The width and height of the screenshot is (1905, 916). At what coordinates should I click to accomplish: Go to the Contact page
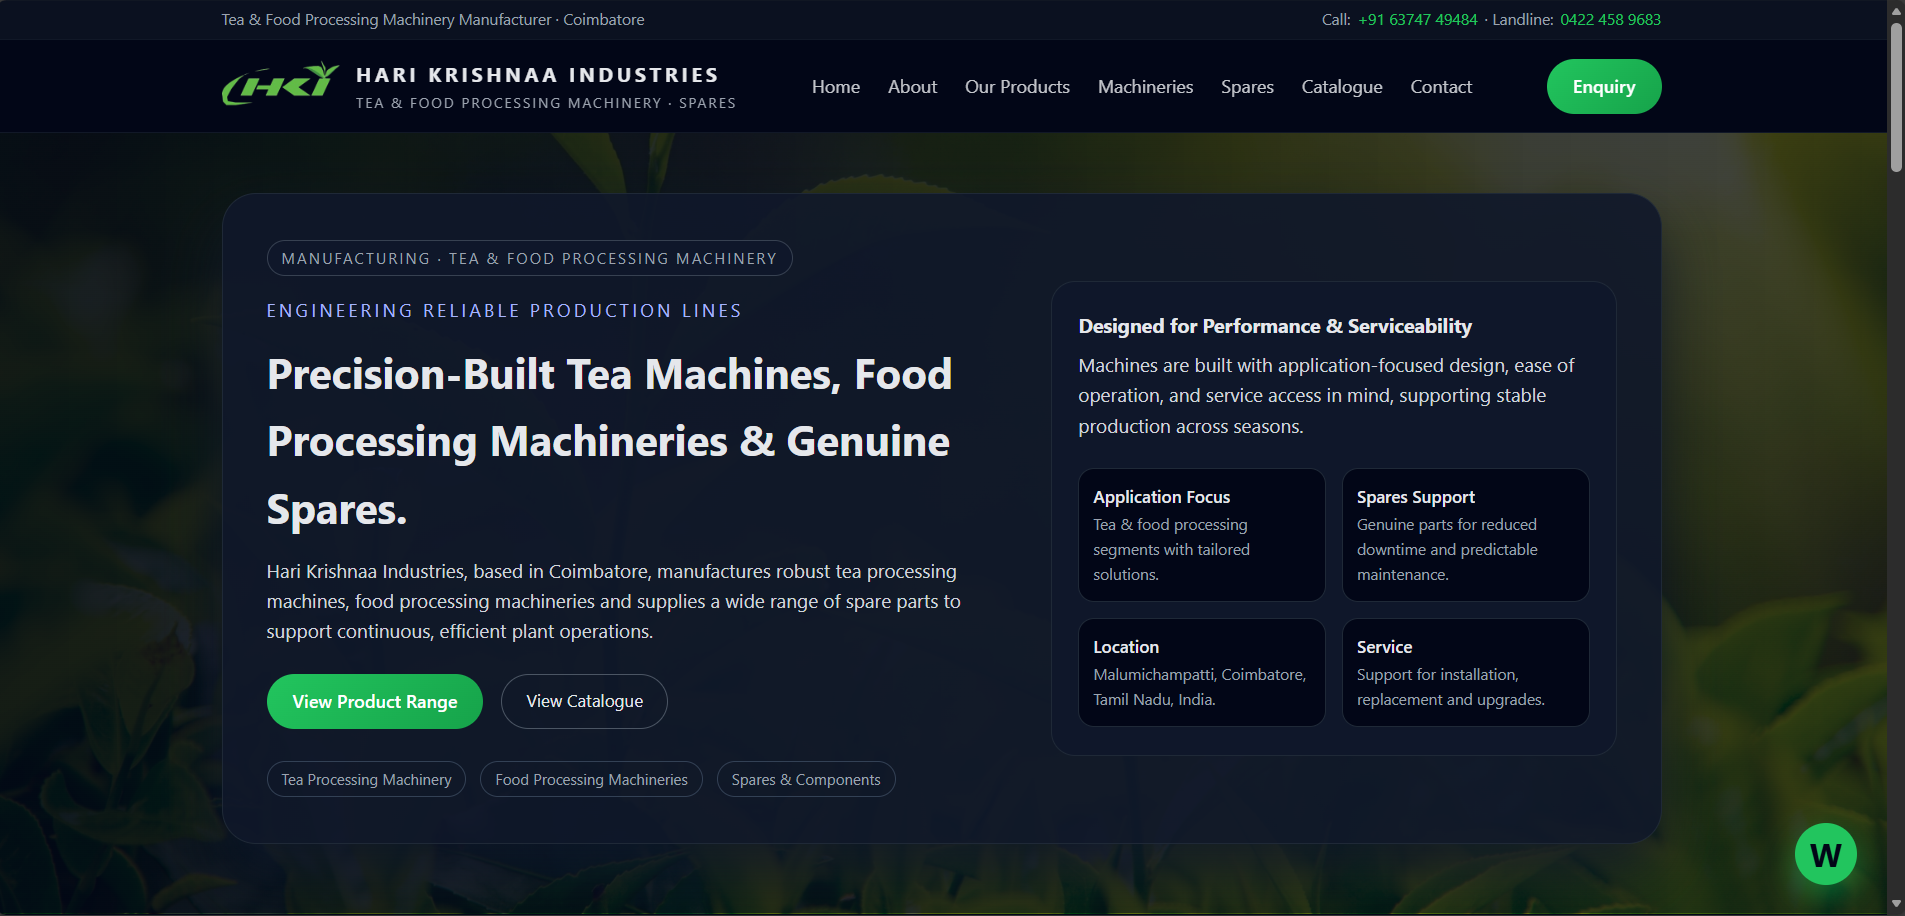1440,87
